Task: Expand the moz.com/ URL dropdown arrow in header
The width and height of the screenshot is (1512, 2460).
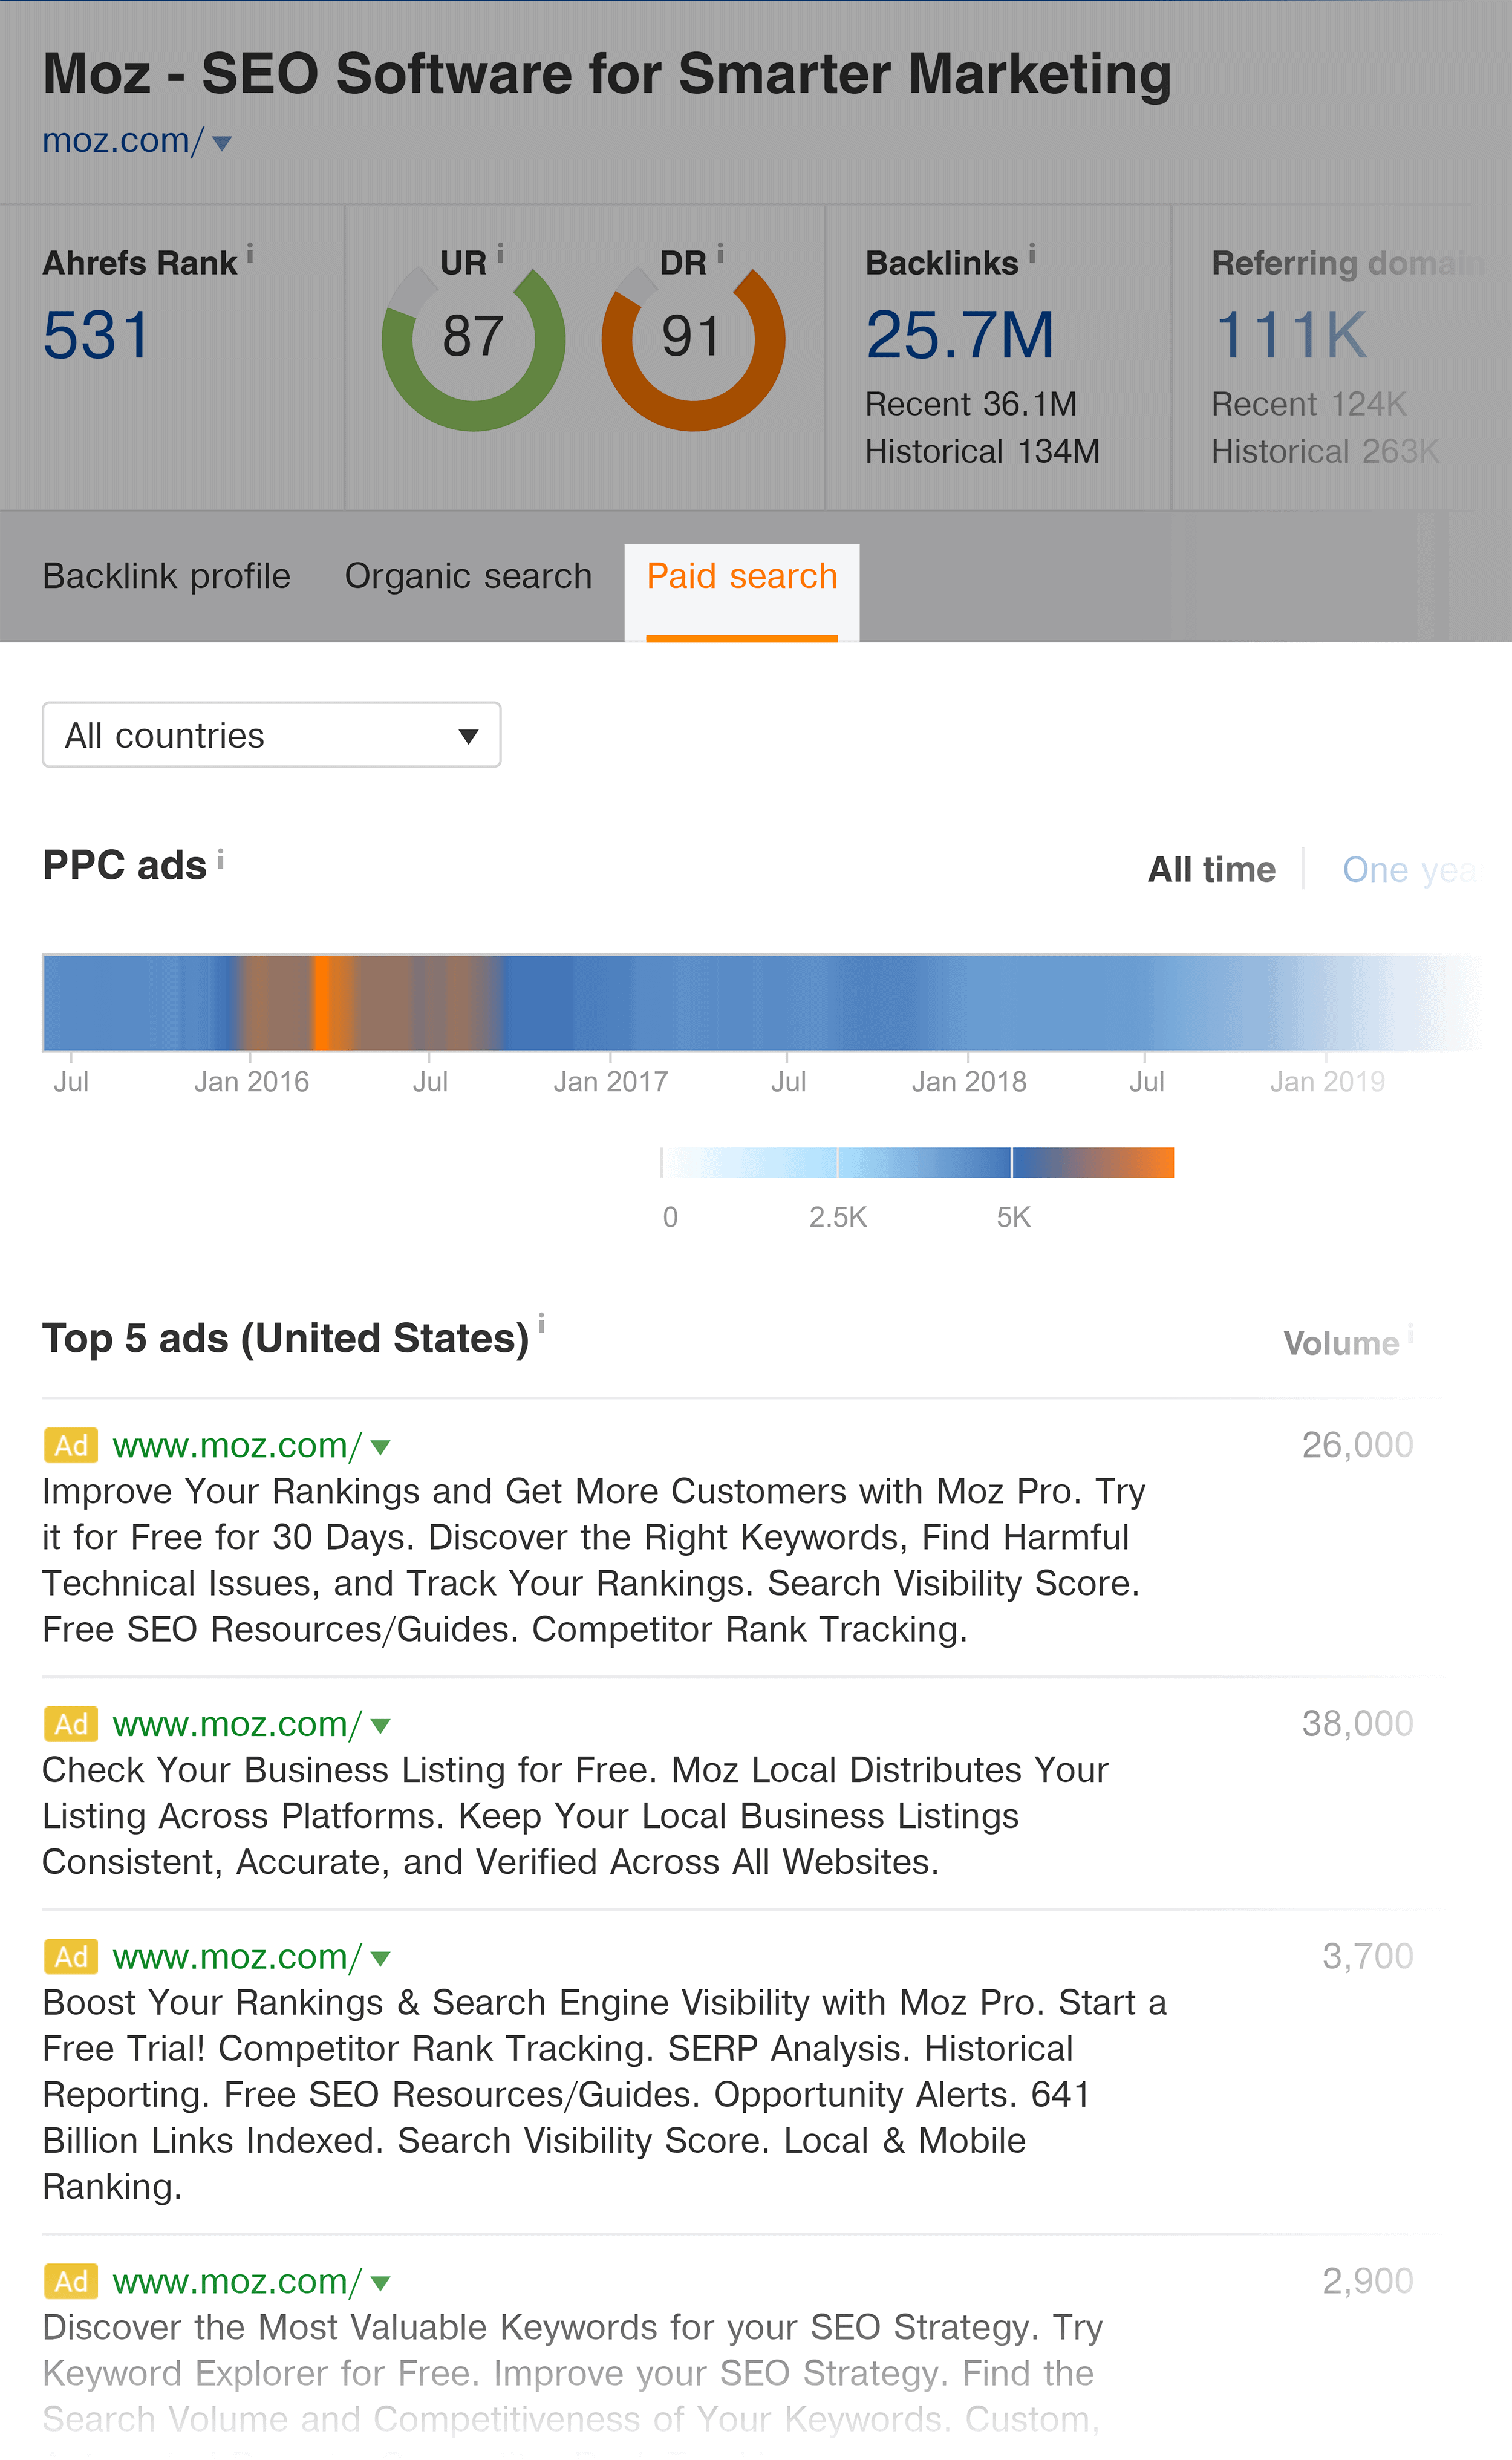Action: pos(222,143)
